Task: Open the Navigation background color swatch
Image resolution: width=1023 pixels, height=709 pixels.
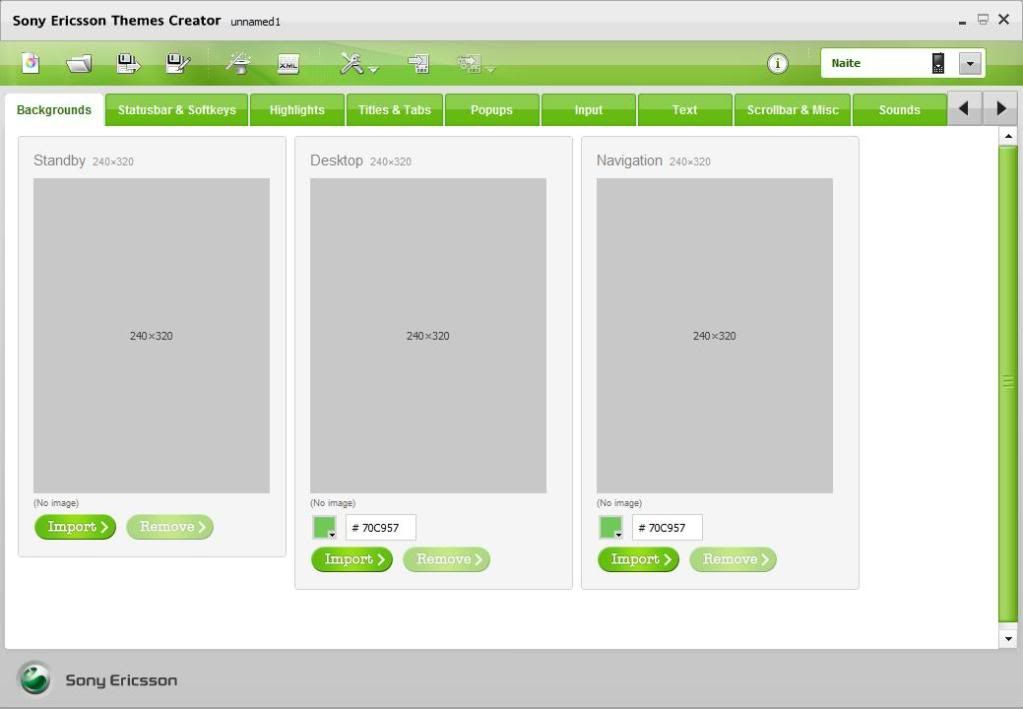Action: click(x=611, y=527)
